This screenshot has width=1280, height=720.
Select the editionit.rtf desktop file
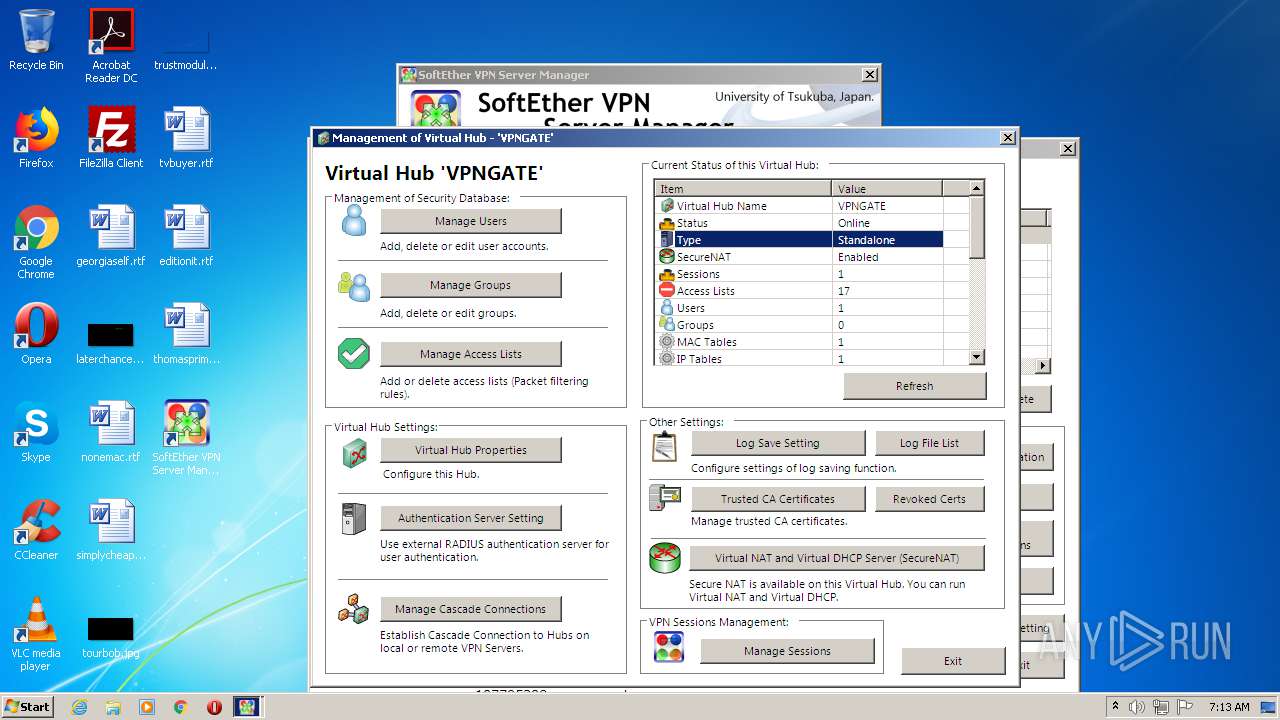coord(186,236)
